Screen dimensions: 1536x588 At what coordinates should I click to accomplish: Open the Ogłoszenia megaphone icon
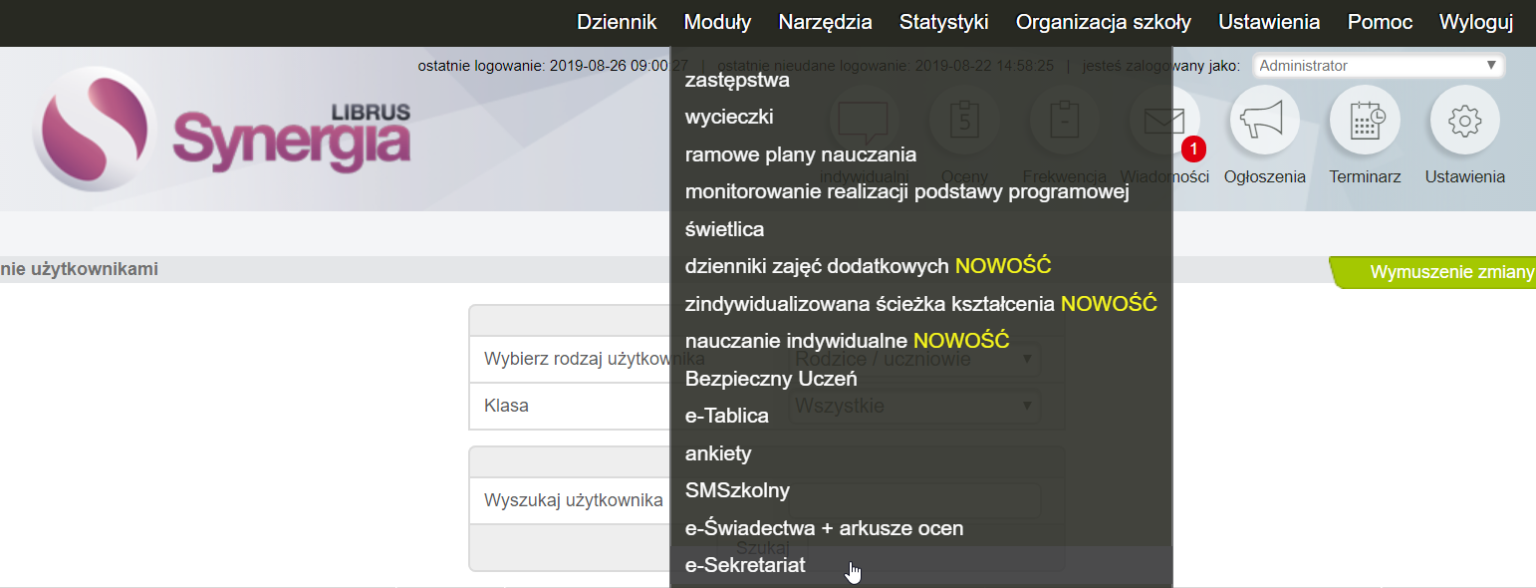[x=1264, y=122]
